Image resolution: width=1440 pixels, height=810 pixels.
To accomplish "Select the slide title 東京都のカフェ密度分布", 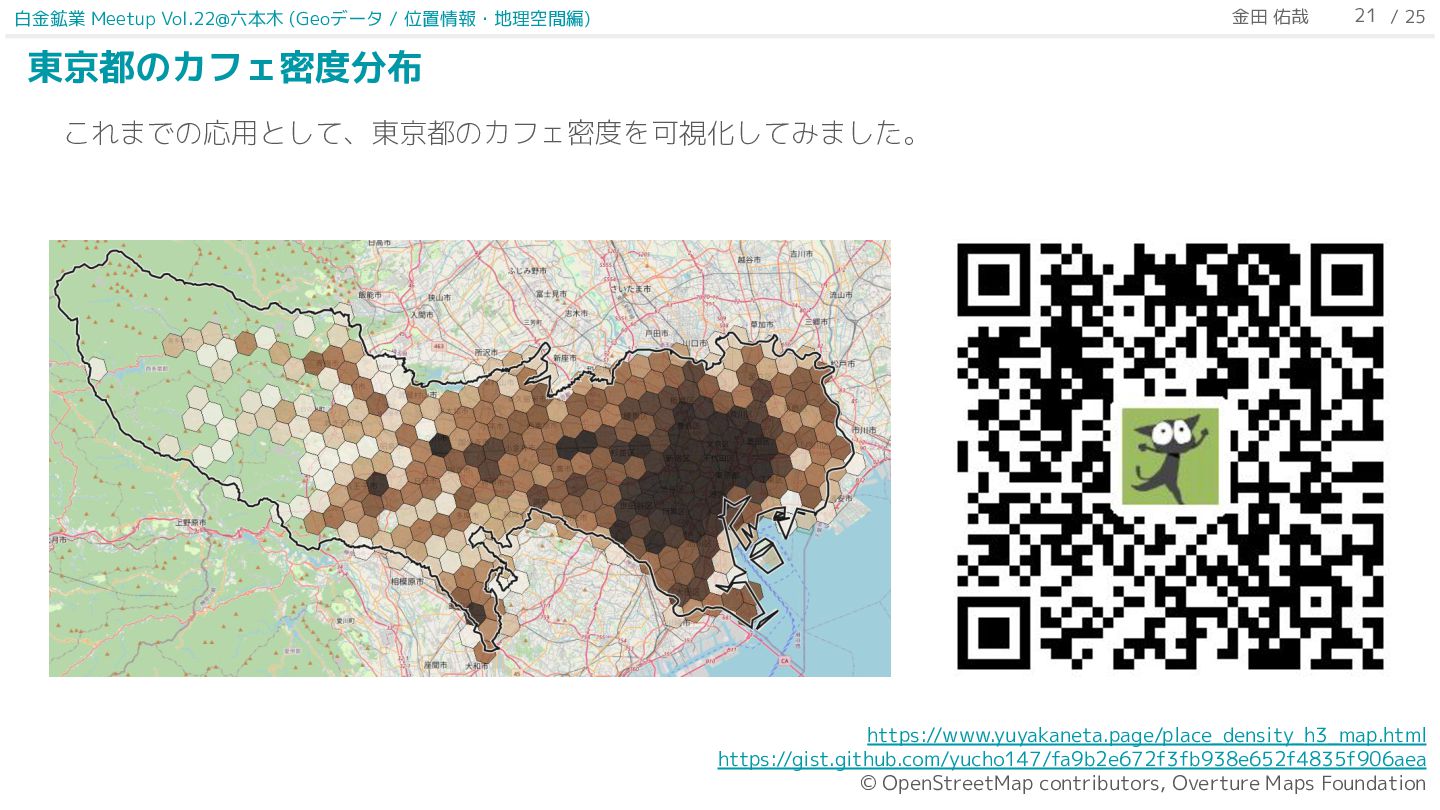I will (x=224, y=67).
